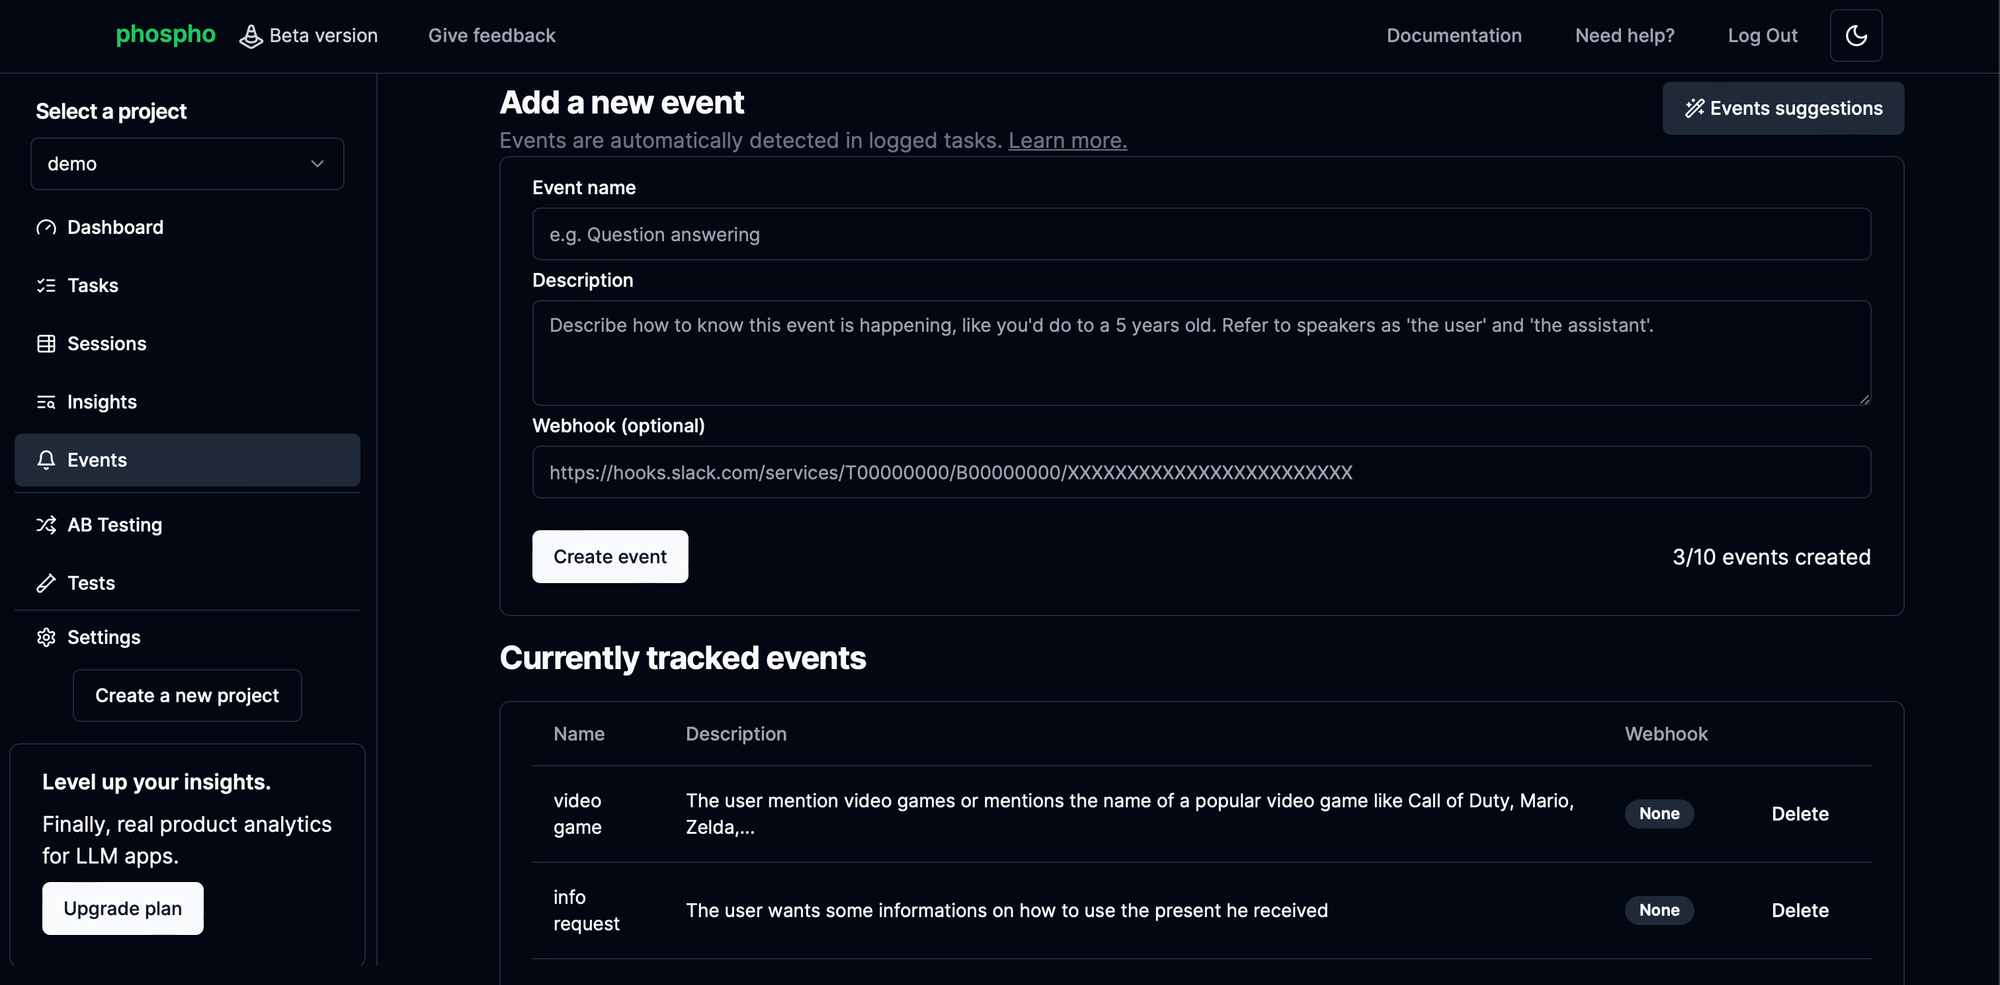This screenshot has width=2000, height=985.
Task: Expand the project selector chevron
Action: 317,164
